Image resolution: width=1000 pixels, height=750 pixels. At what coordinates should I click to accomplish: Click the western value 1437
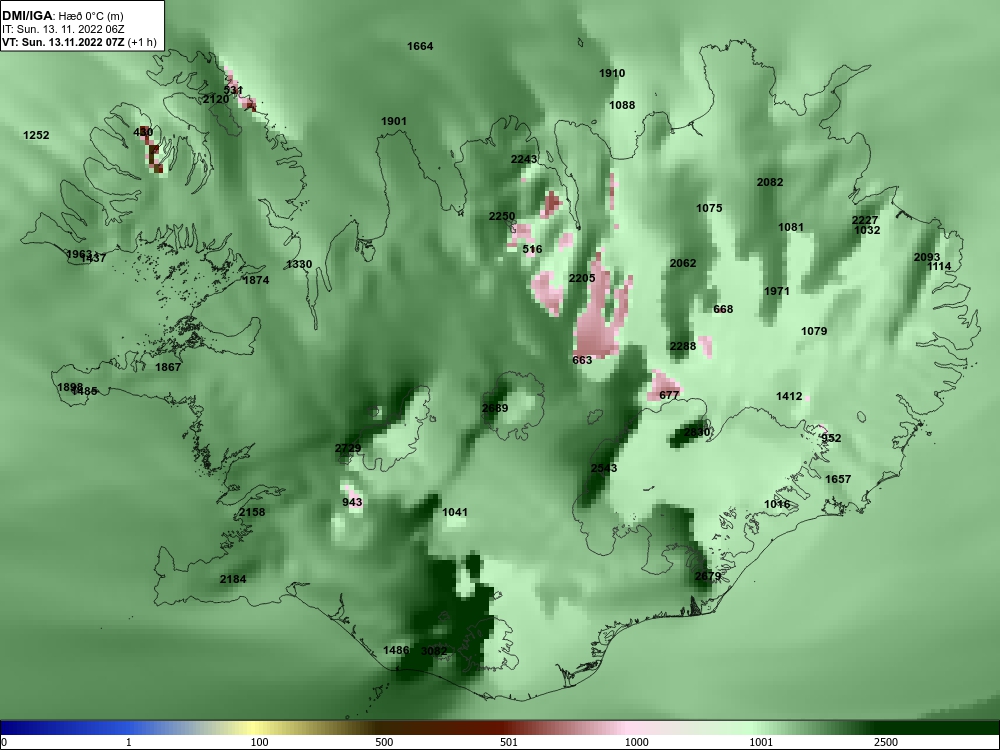pyautogui.click(x=93, y=258)
